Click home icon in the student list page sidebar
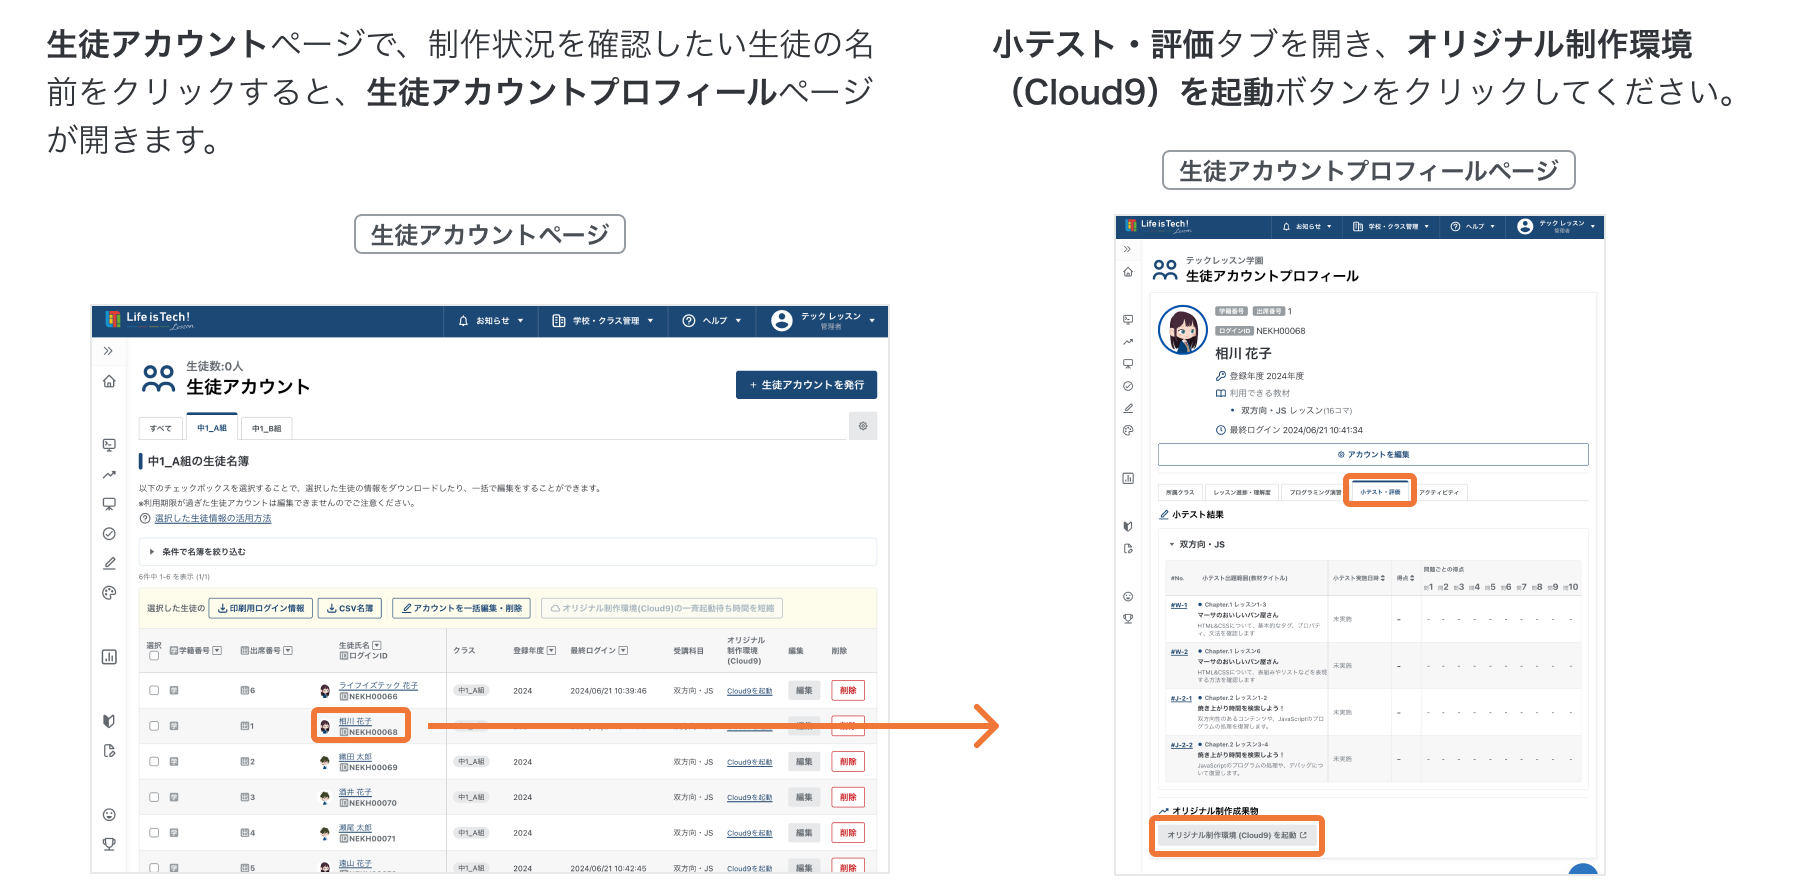This screenshot has height=896, width=1820. pos(109,382)
